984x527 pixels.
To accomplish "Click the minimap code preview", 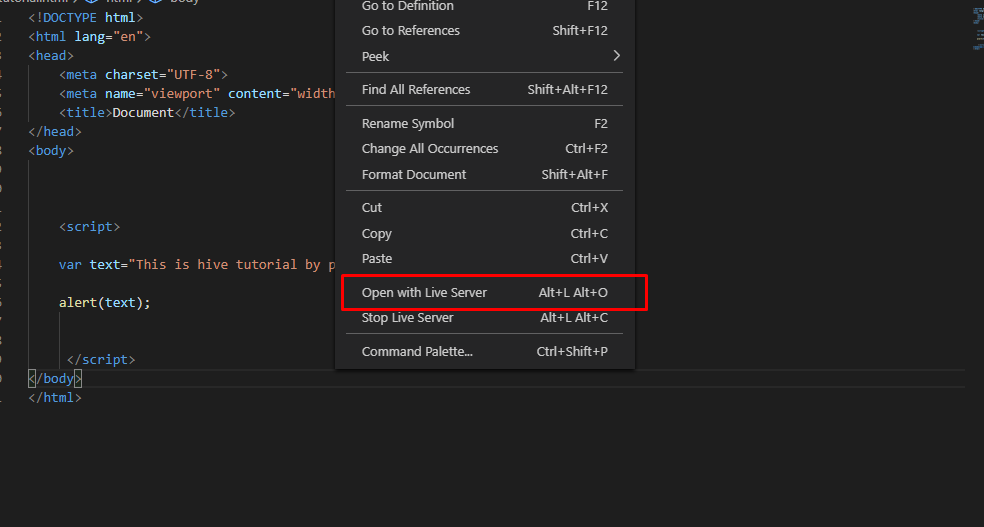I will coord(978,29).
